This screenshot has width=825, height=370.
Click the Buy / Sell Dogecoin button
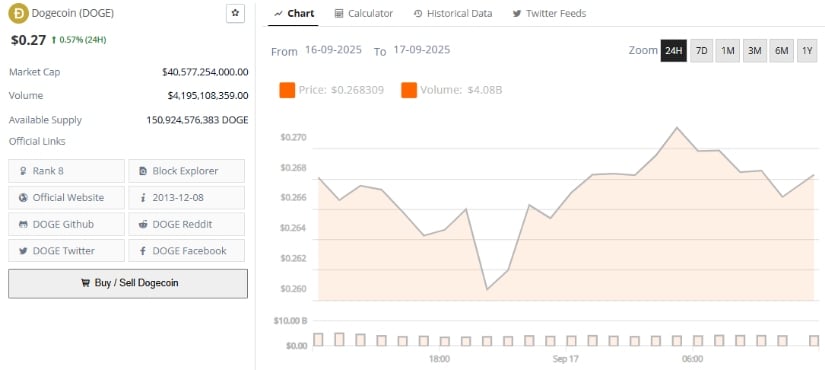tap(128, 284)
